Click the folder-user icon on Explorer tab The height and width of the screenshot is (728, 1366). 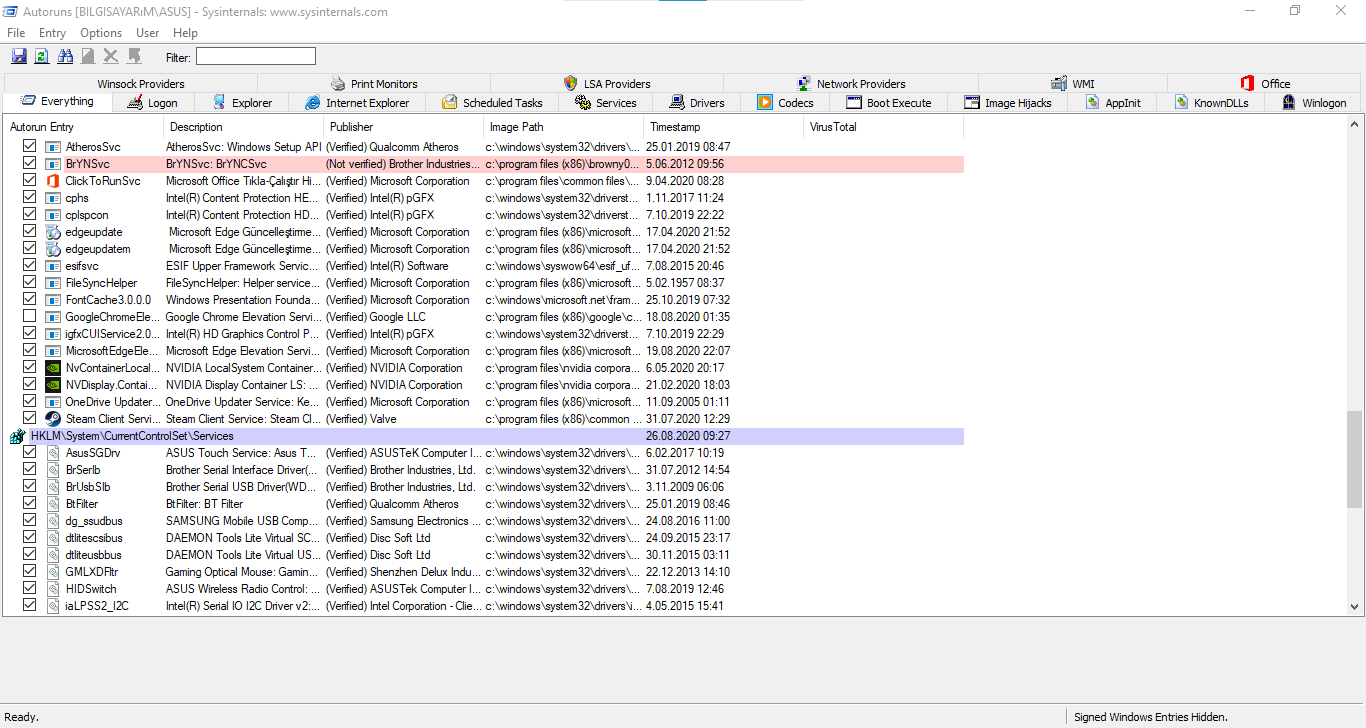tap(219, 102)
